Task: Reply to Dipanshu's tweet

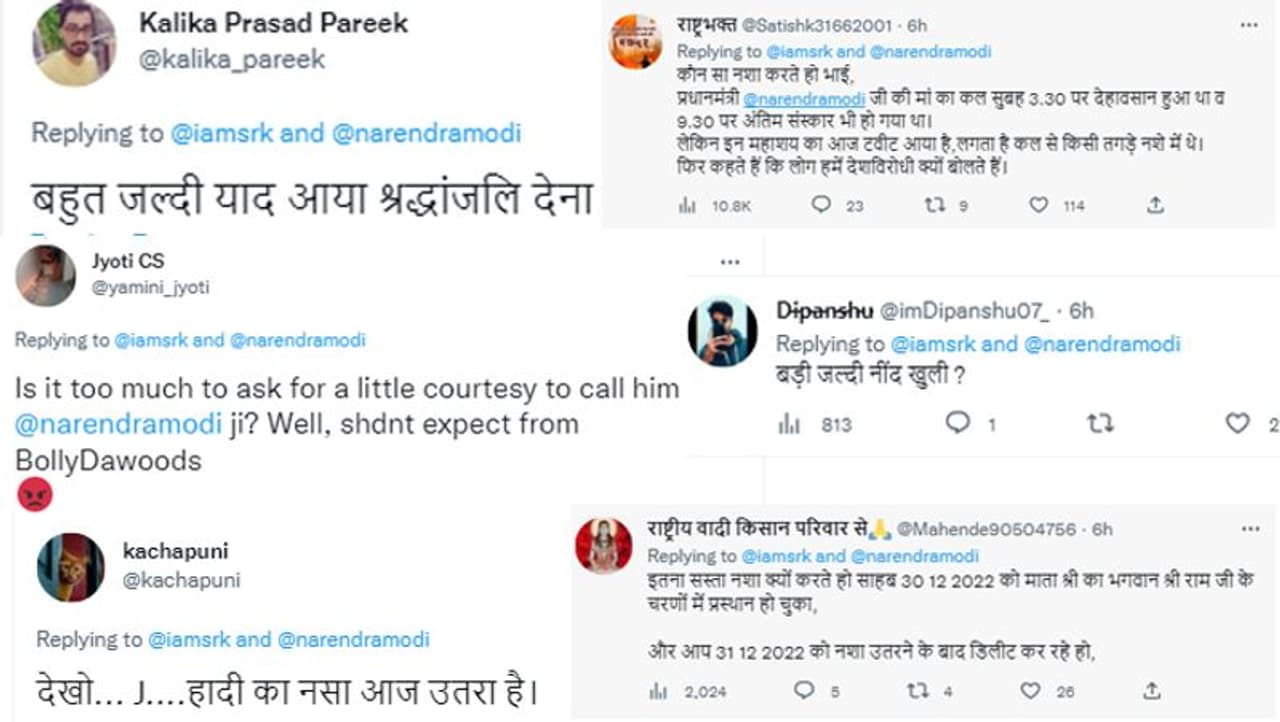Action: 958,424
